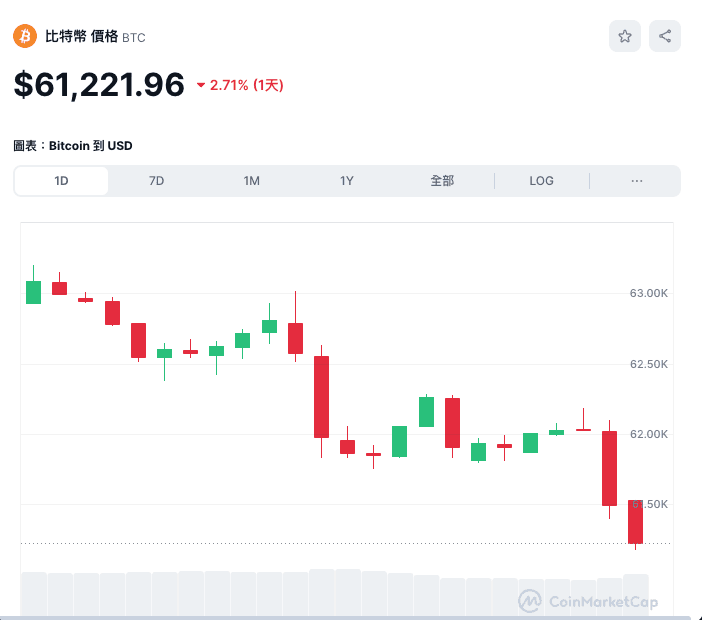Click the last red candlestick near 61.50K

[x=635, y=522]
